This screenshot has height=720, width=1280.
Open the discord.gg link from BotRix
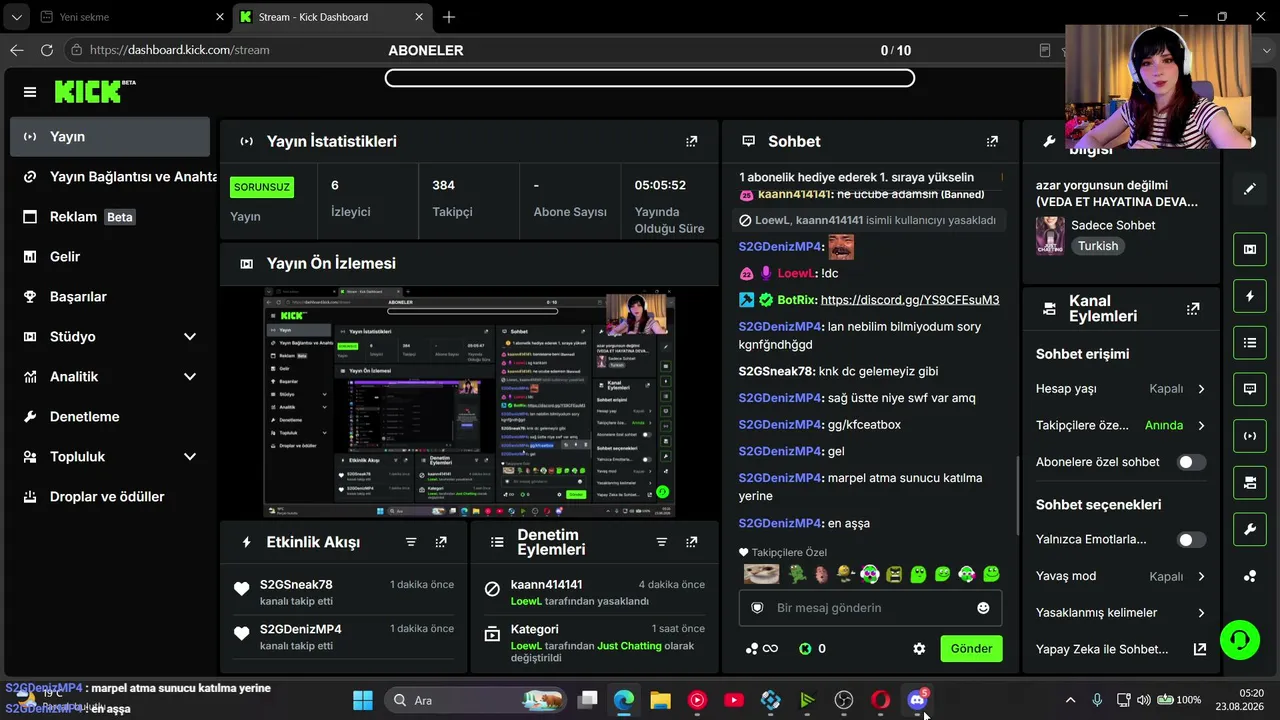point(910,300)
